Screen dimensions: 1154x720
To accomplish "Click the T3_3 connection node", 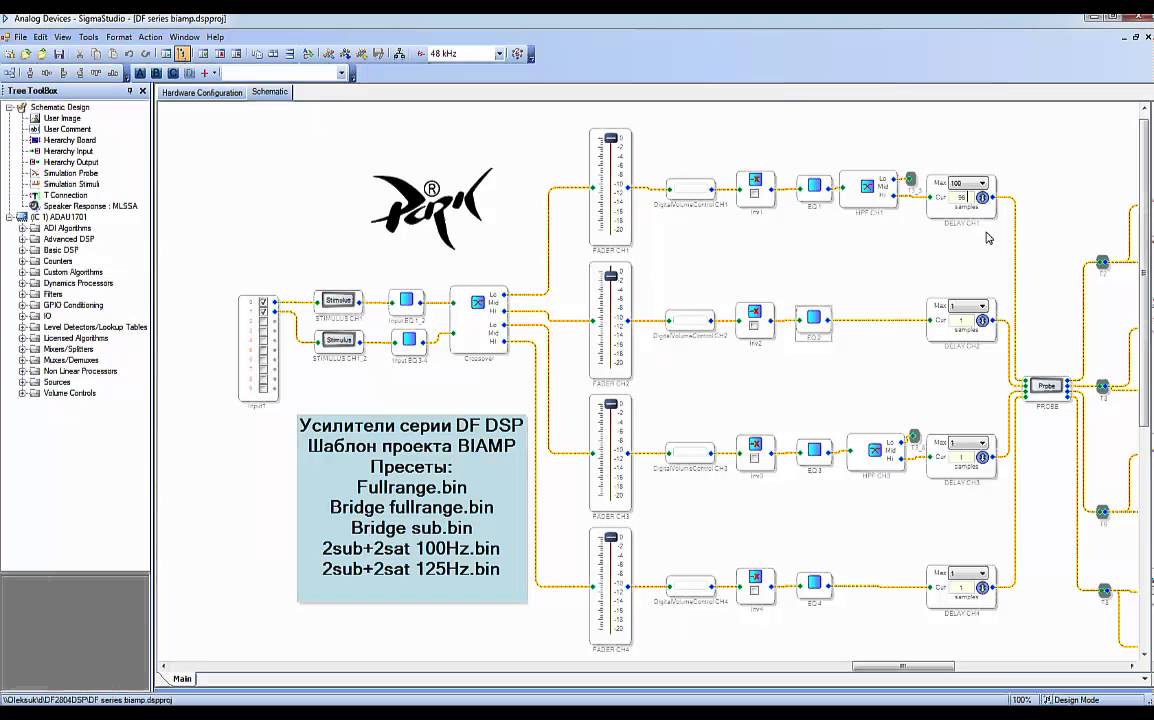I will click(x=910, y=179).
